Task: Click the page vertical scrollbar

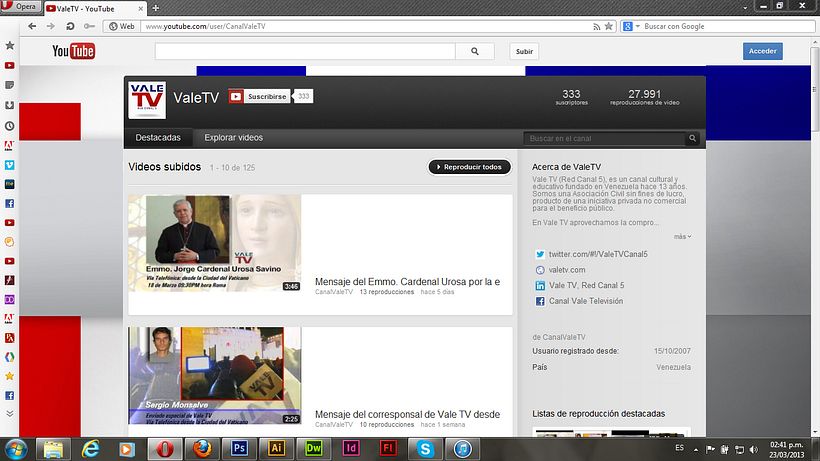Action: click(815, 89)
